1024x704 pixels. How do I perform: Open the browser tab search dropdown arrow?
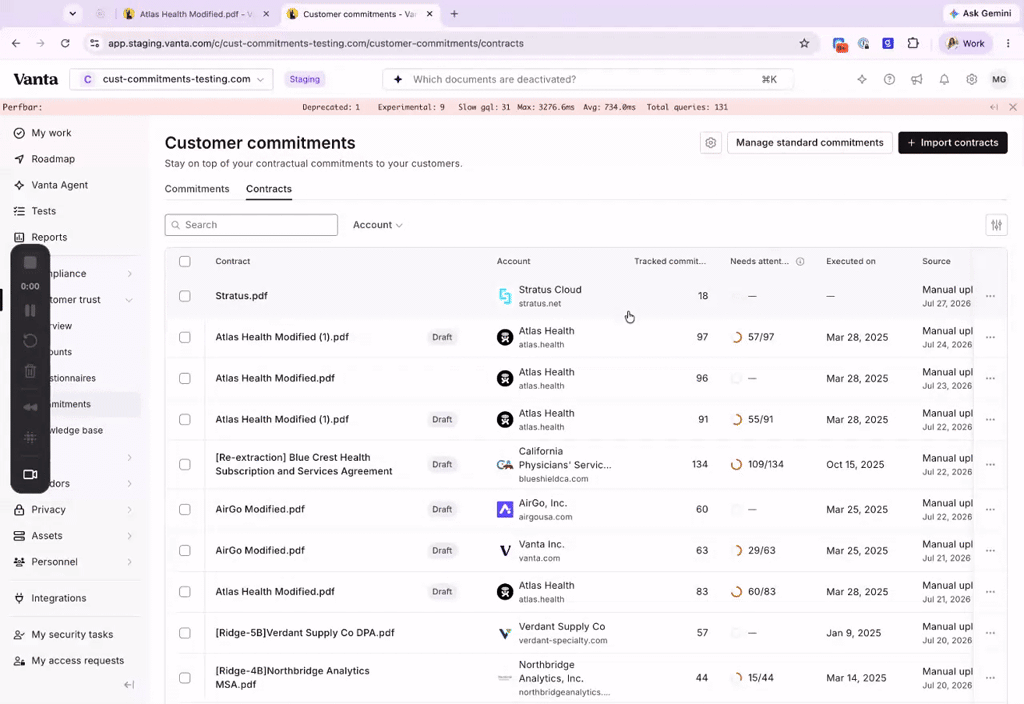tap(72, 14)
